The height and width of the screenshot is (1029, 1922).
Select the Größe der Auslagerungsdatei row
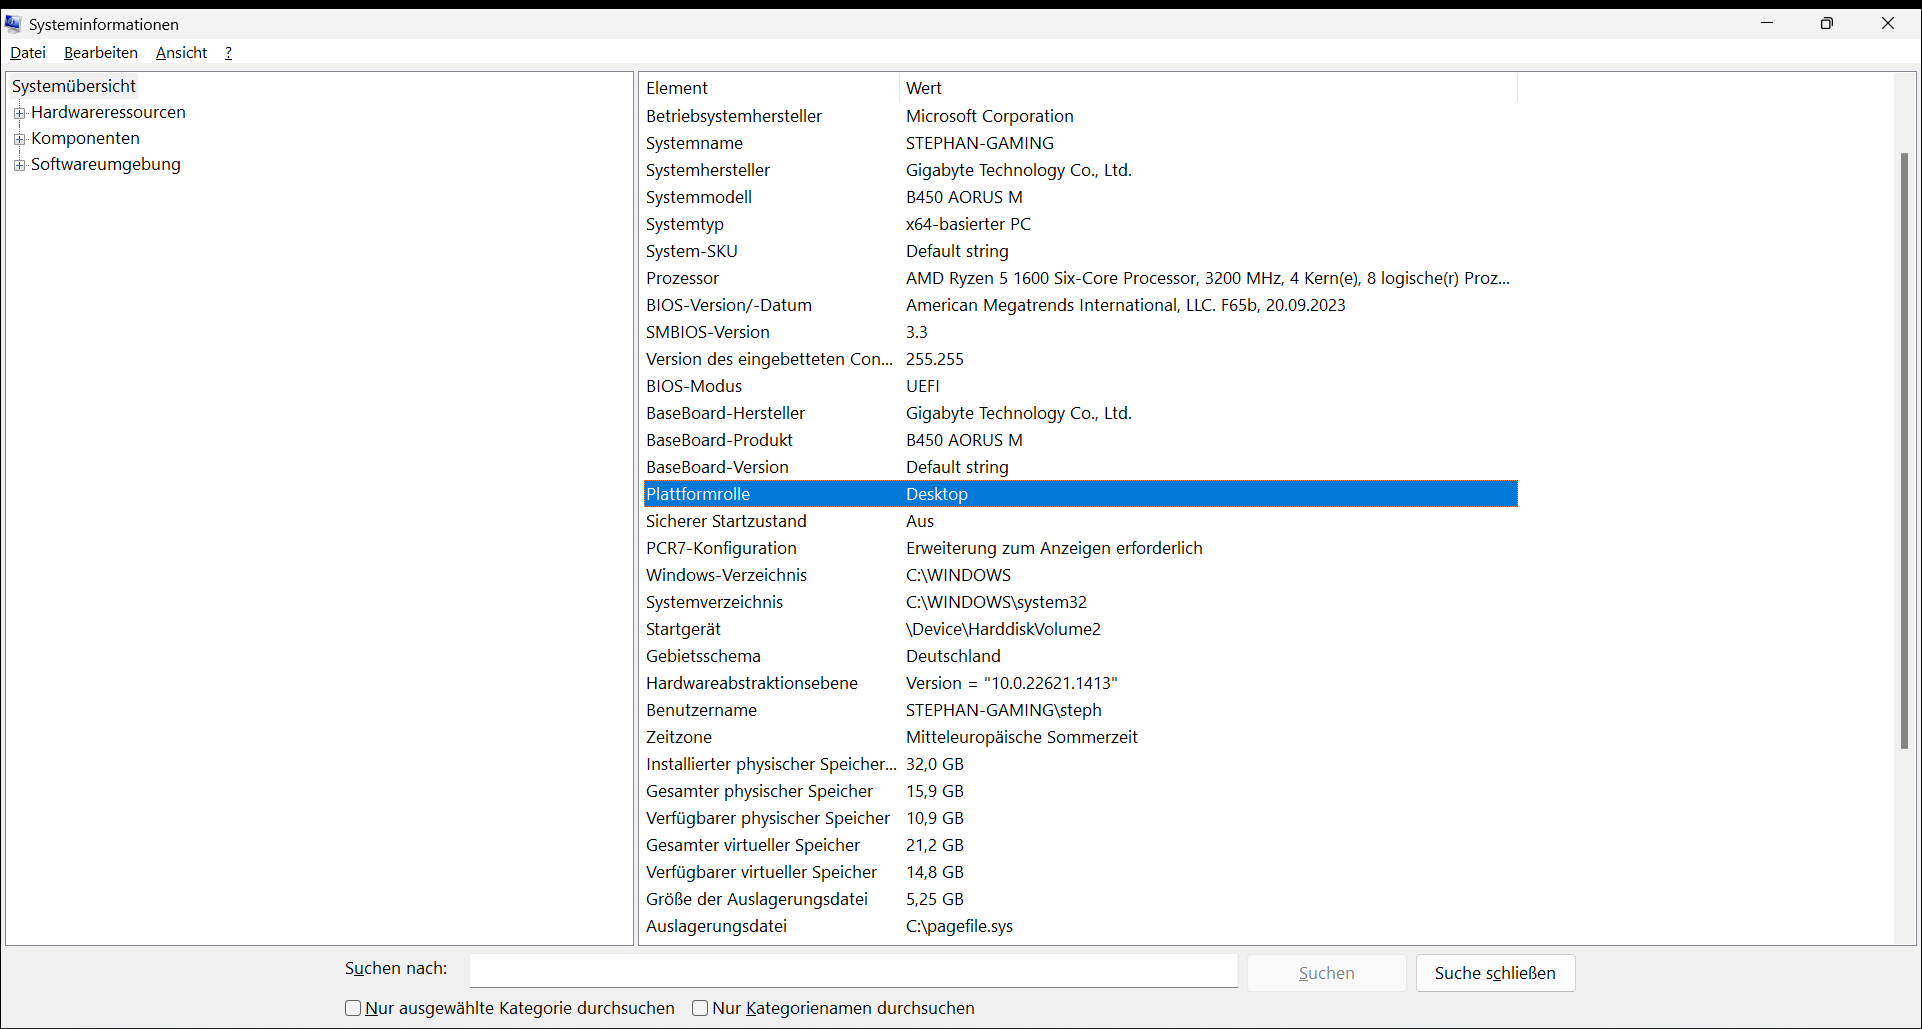(x=1081, y=899)
